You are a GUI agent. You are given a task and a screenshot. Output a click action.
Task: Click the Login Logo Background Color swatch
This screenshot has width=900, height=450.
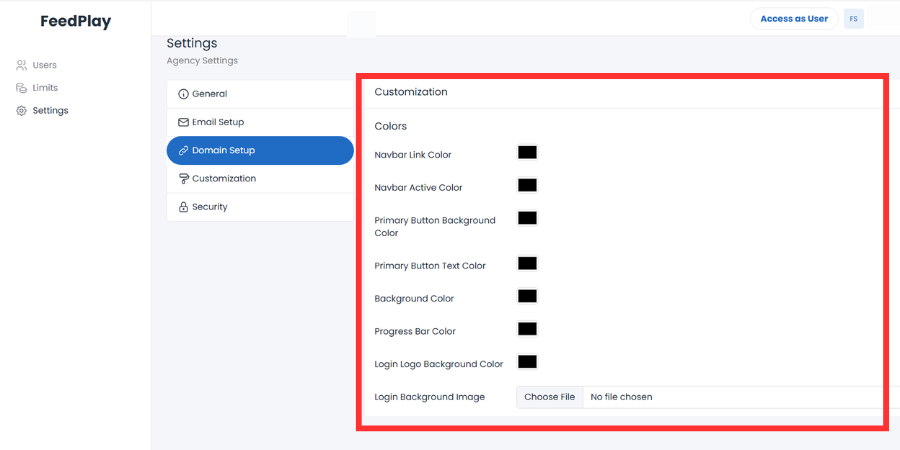(x=527, y=362)
